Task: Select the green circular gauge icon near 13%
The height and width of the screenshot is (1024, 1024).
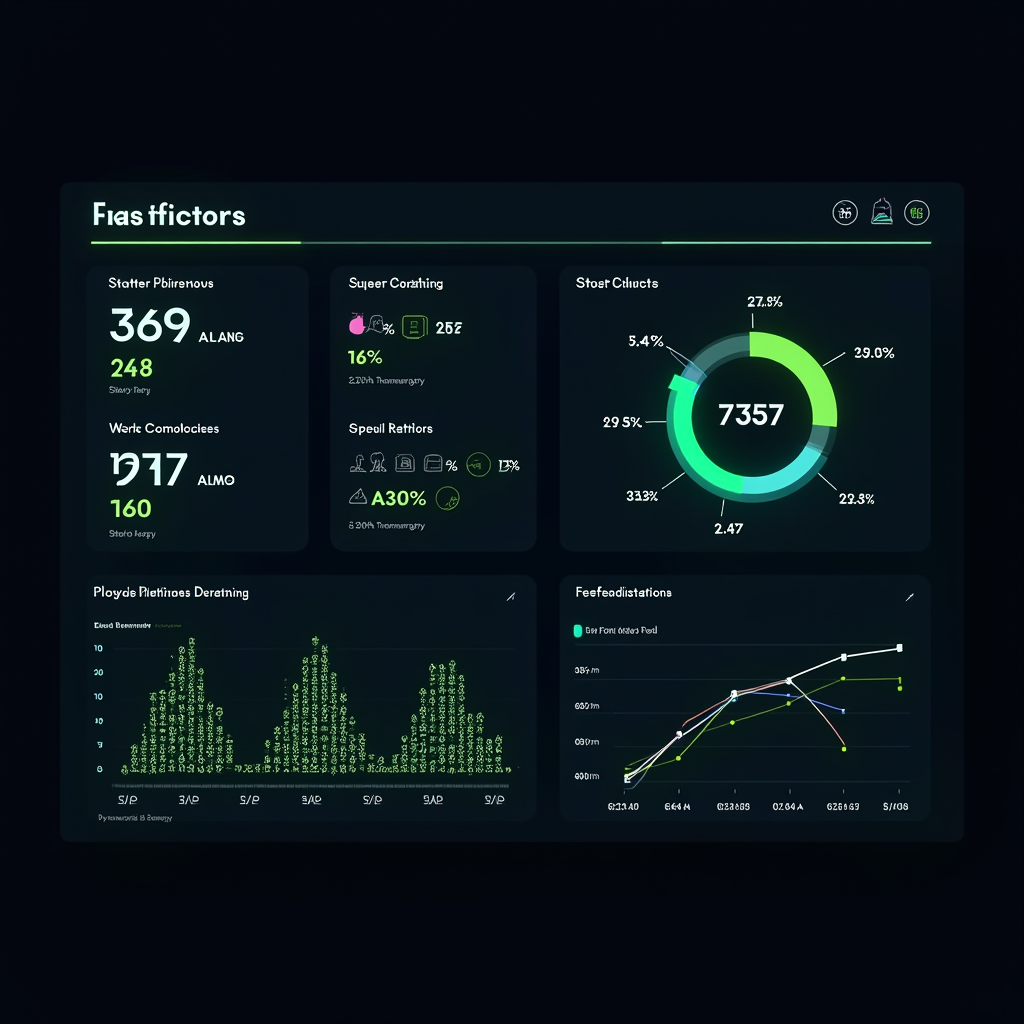Action: 477,463
